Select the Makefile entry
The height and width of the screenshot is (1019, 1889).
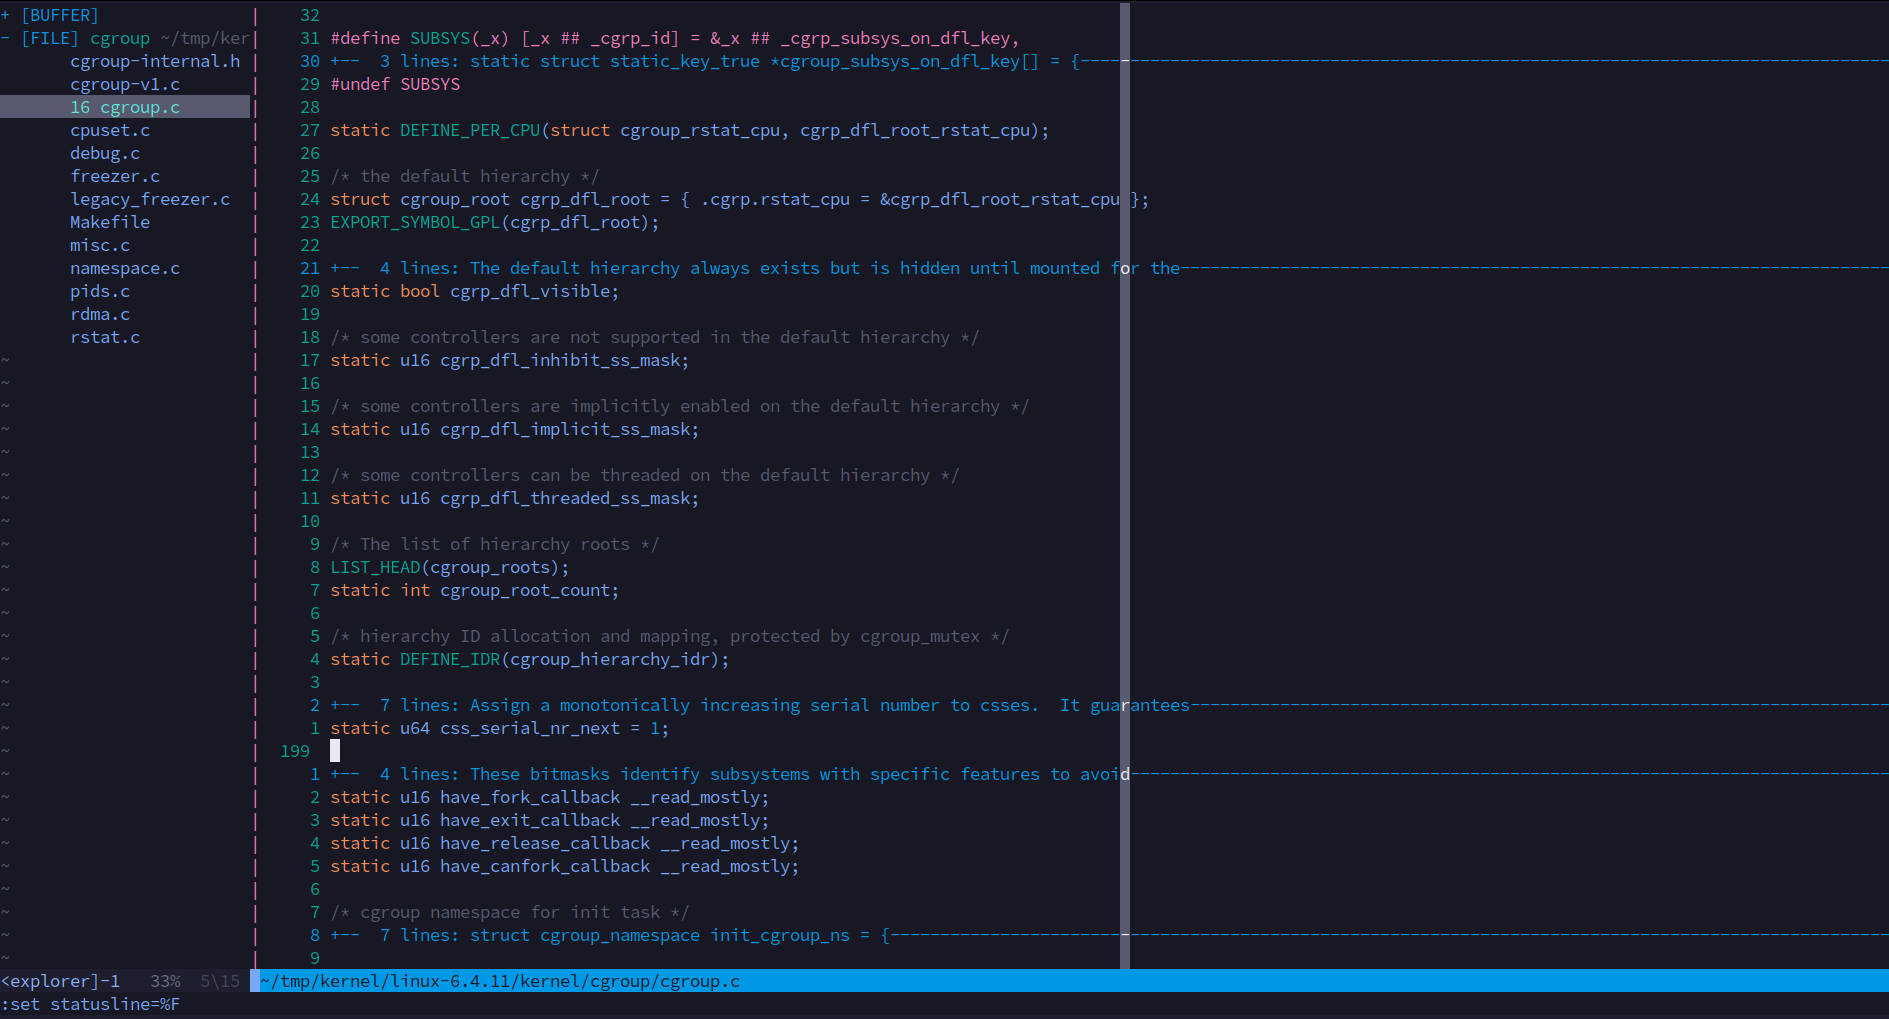coord(110,221)
